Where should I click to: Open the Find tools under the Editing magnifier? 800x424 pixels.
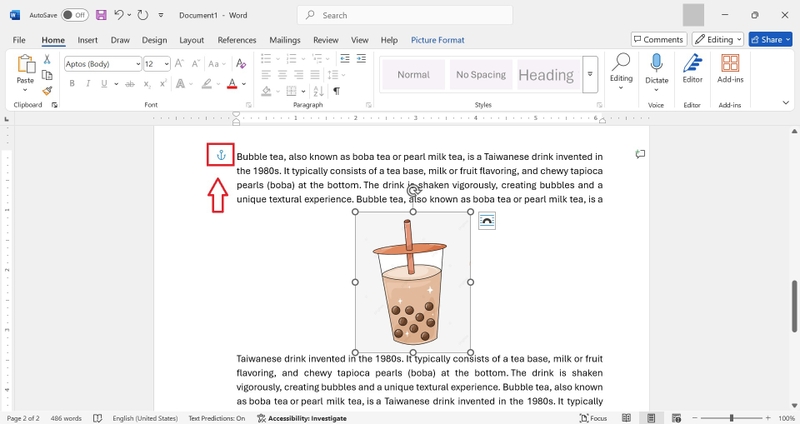(621, 71)
